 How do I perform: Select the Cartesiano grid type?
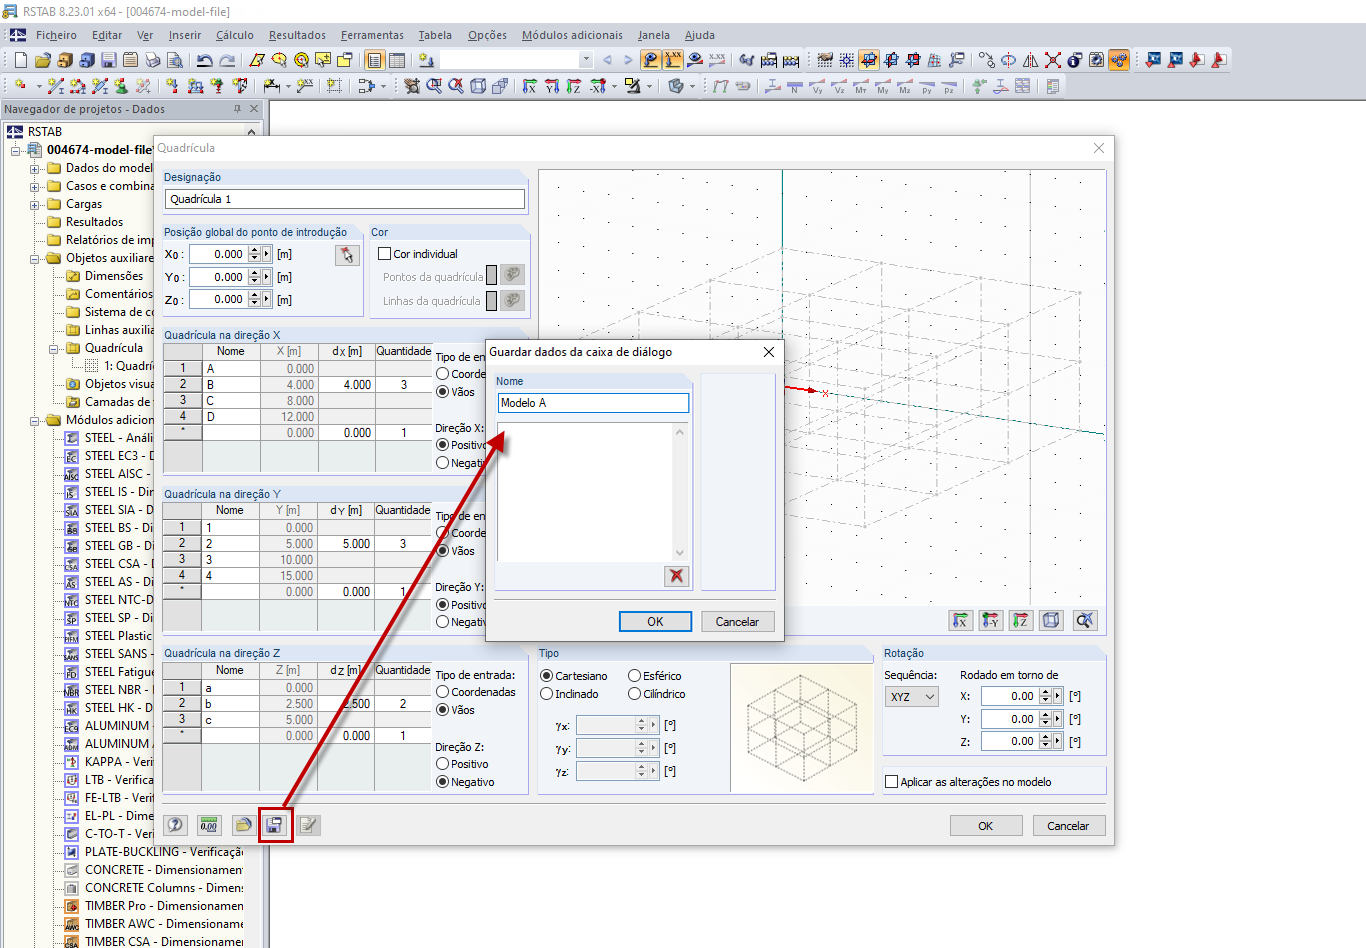pyautogui.click(x=547, y=676)
